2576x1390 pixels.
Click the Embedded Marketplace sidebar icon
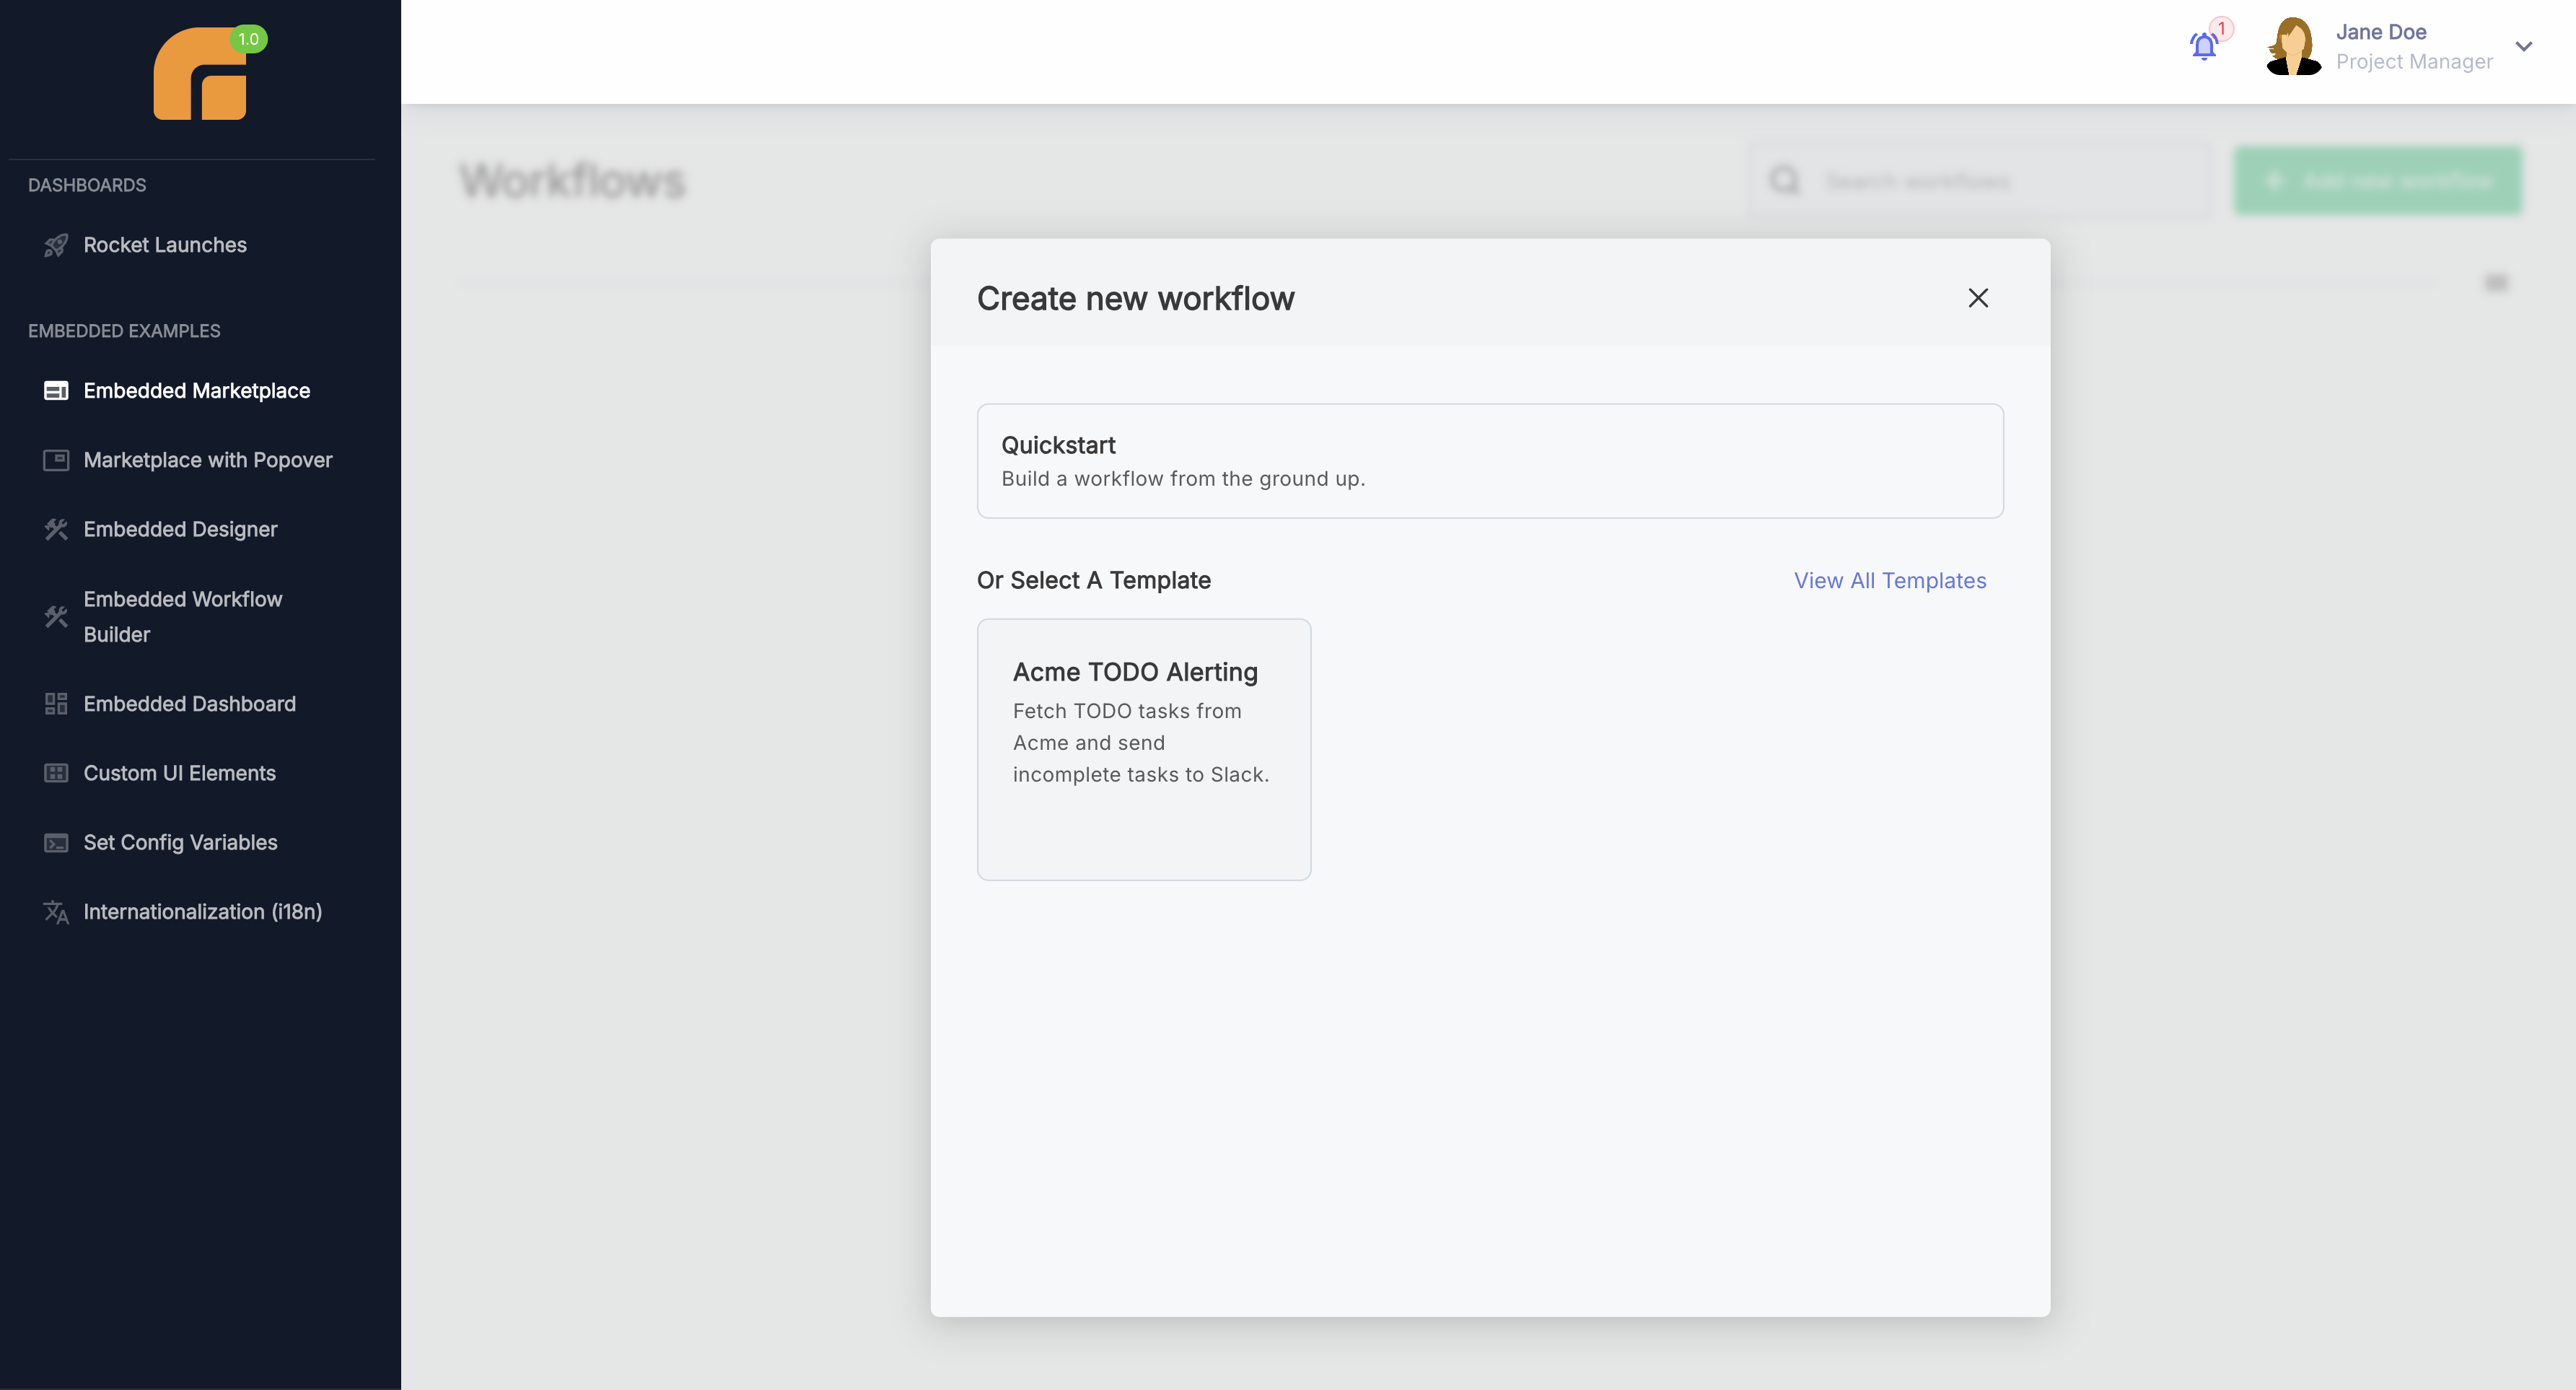56,391
